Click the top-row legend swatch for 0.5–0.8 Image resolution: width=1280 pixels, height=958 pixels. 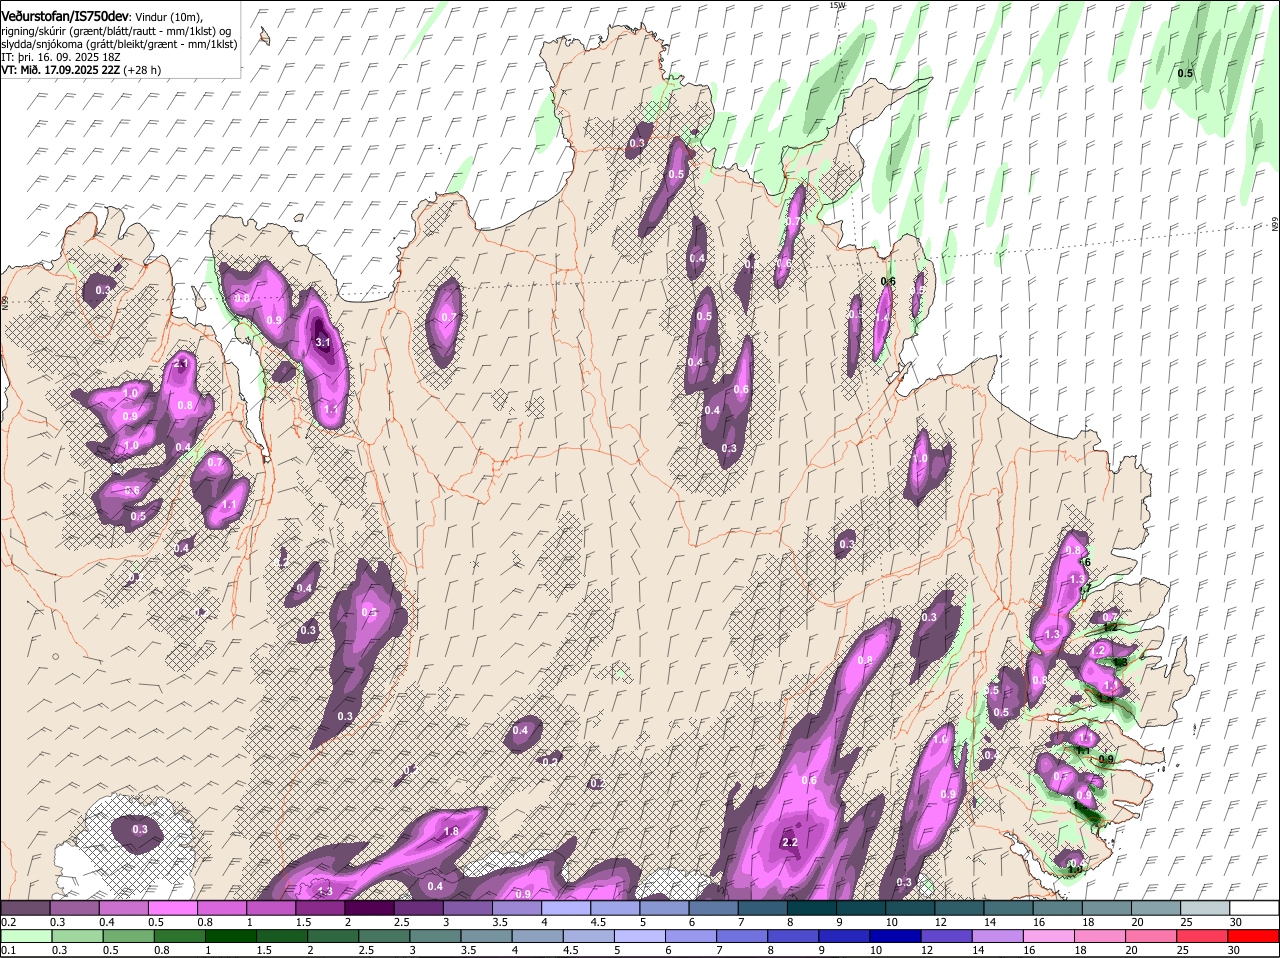click(x=172, y=908)
